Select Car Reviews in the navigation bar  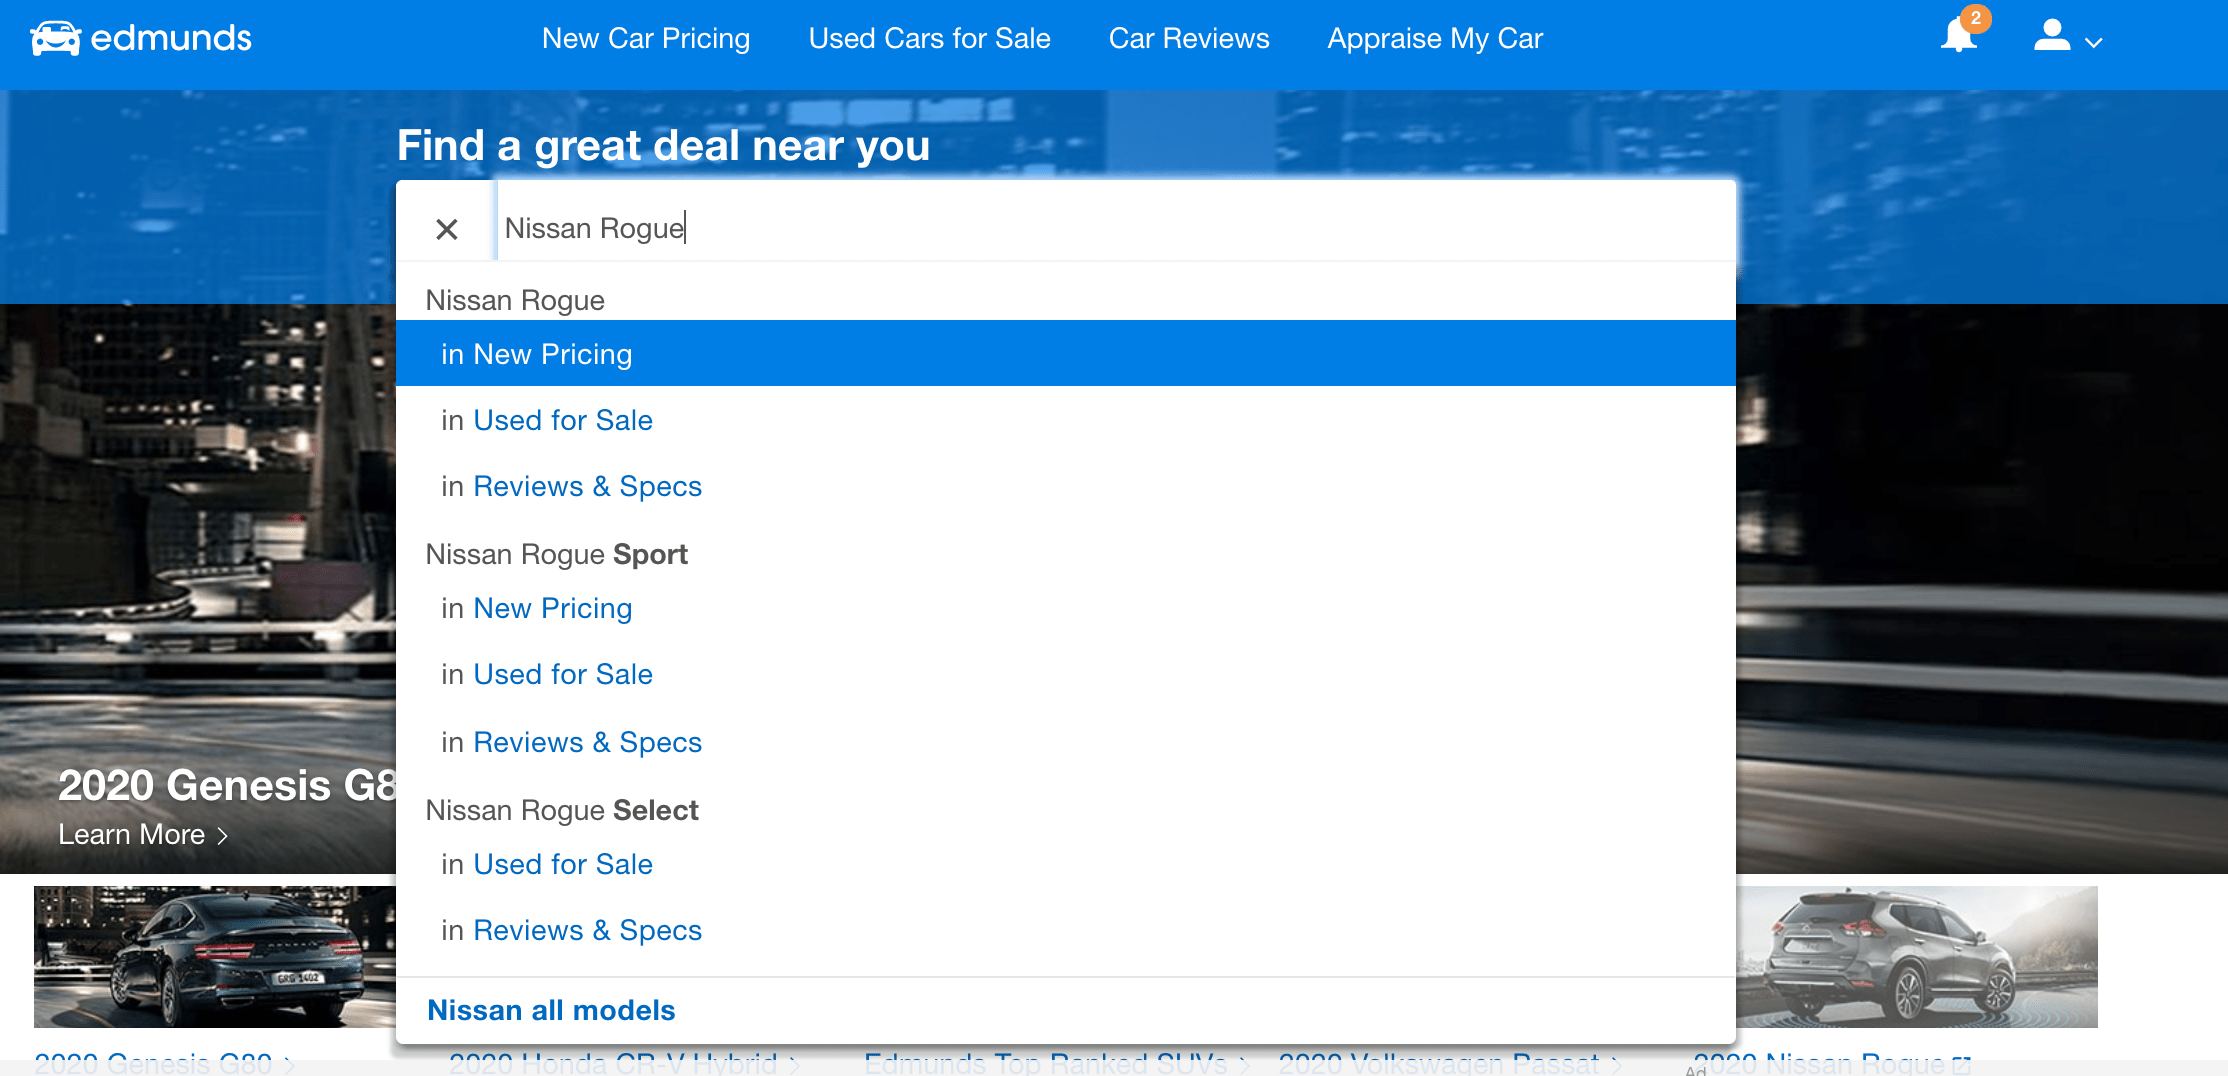pyautogui.click(x=1188, y=38)
